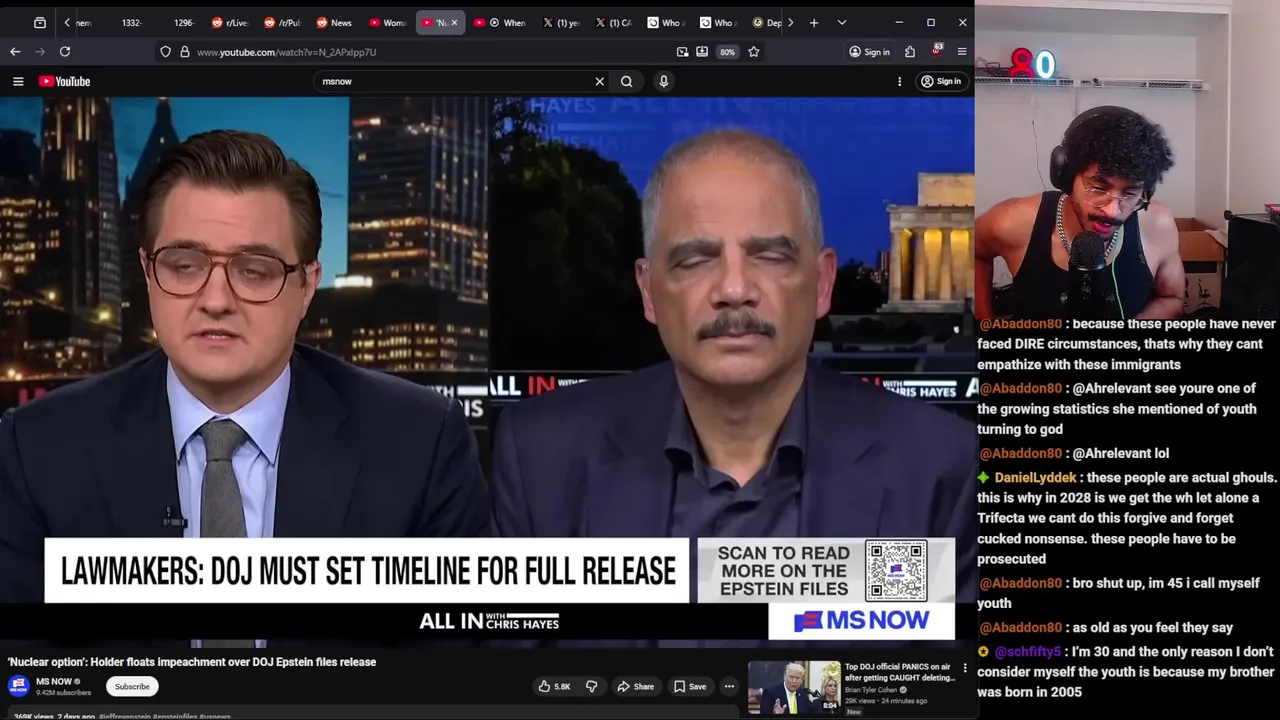Screen dimensions: 1280x720
Task: Dislike the video with thumbs down
Action: [591, 686]
